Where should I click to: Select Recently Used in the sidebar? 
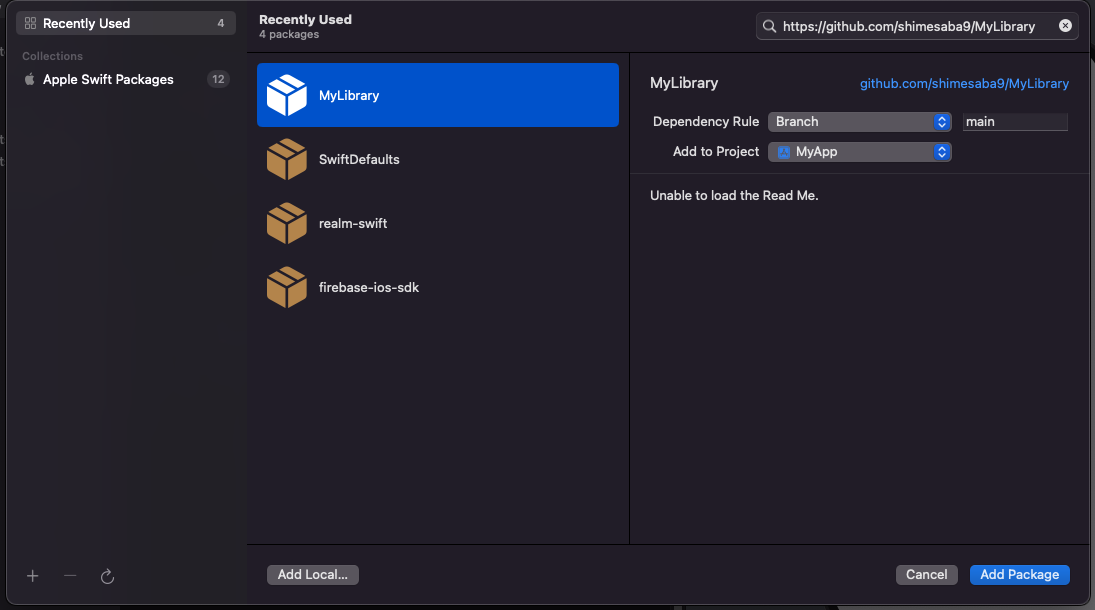[126, 23]
